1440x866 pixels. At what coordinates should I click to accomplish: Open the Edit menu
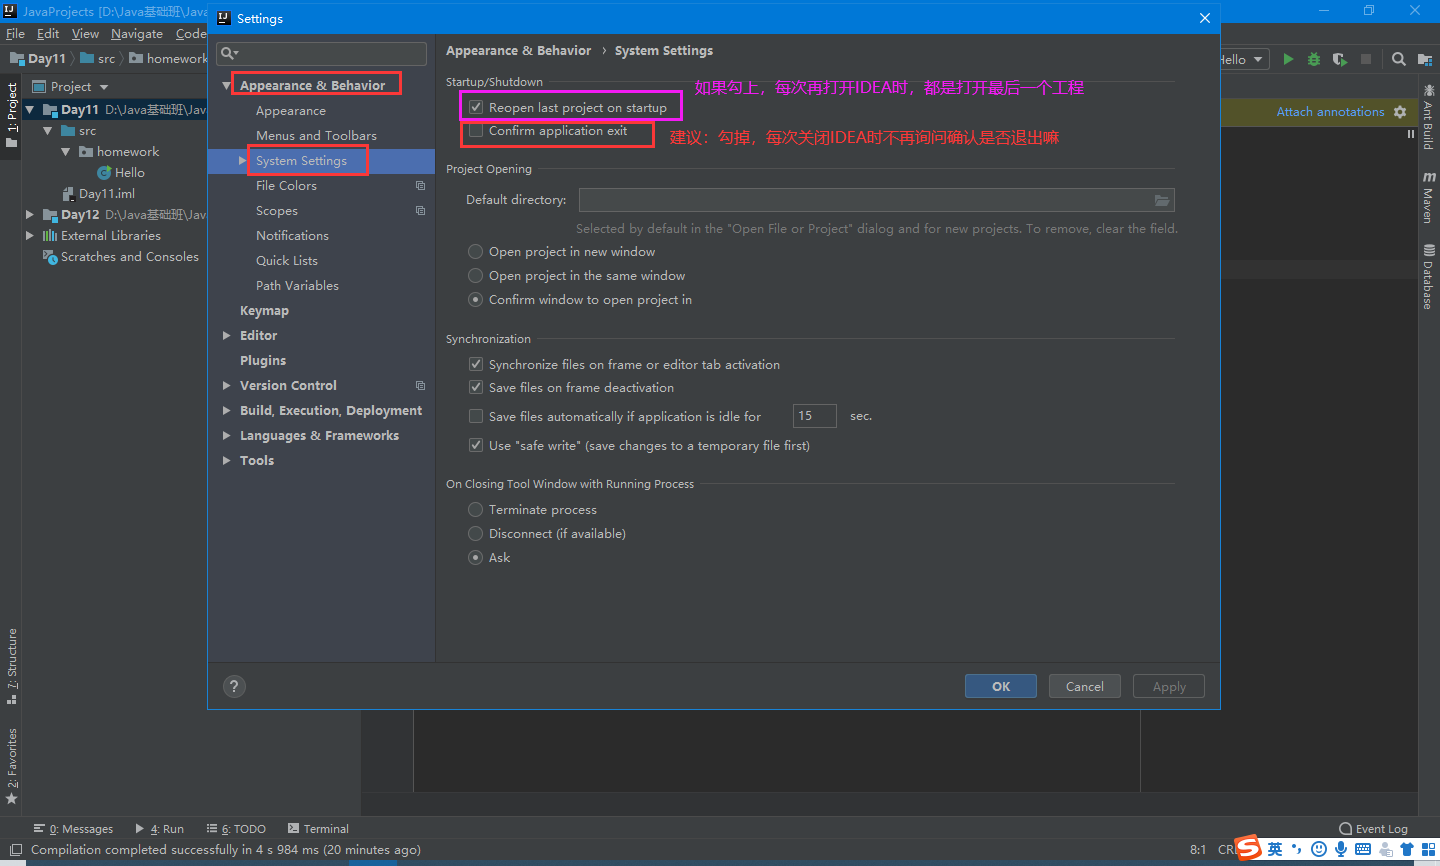click(x=48, y=33)
